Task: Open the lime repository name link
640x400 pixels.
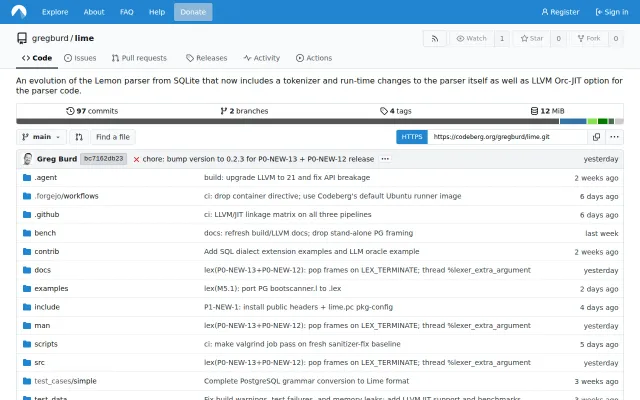Action: tap(84, 38)
